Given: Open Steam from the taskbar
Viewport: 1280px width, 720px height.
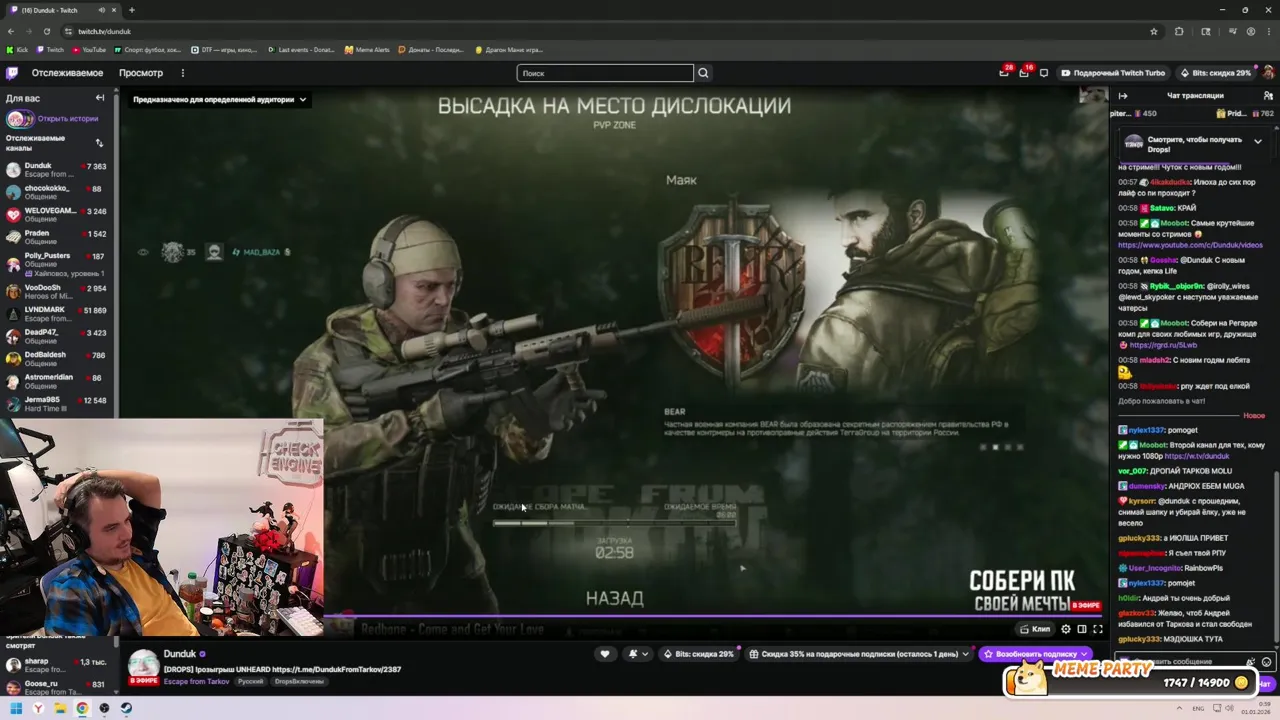Looking at the screenshot, I should coord(126,708).
